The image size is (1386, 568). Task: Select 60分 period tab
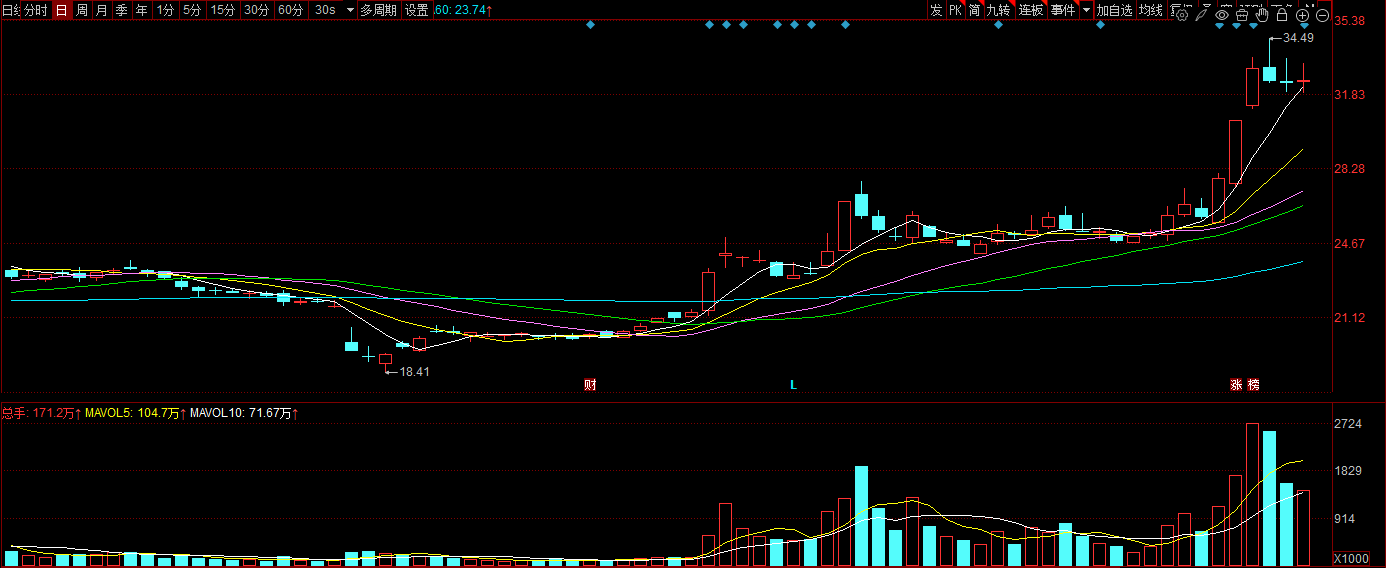(291, 10)
